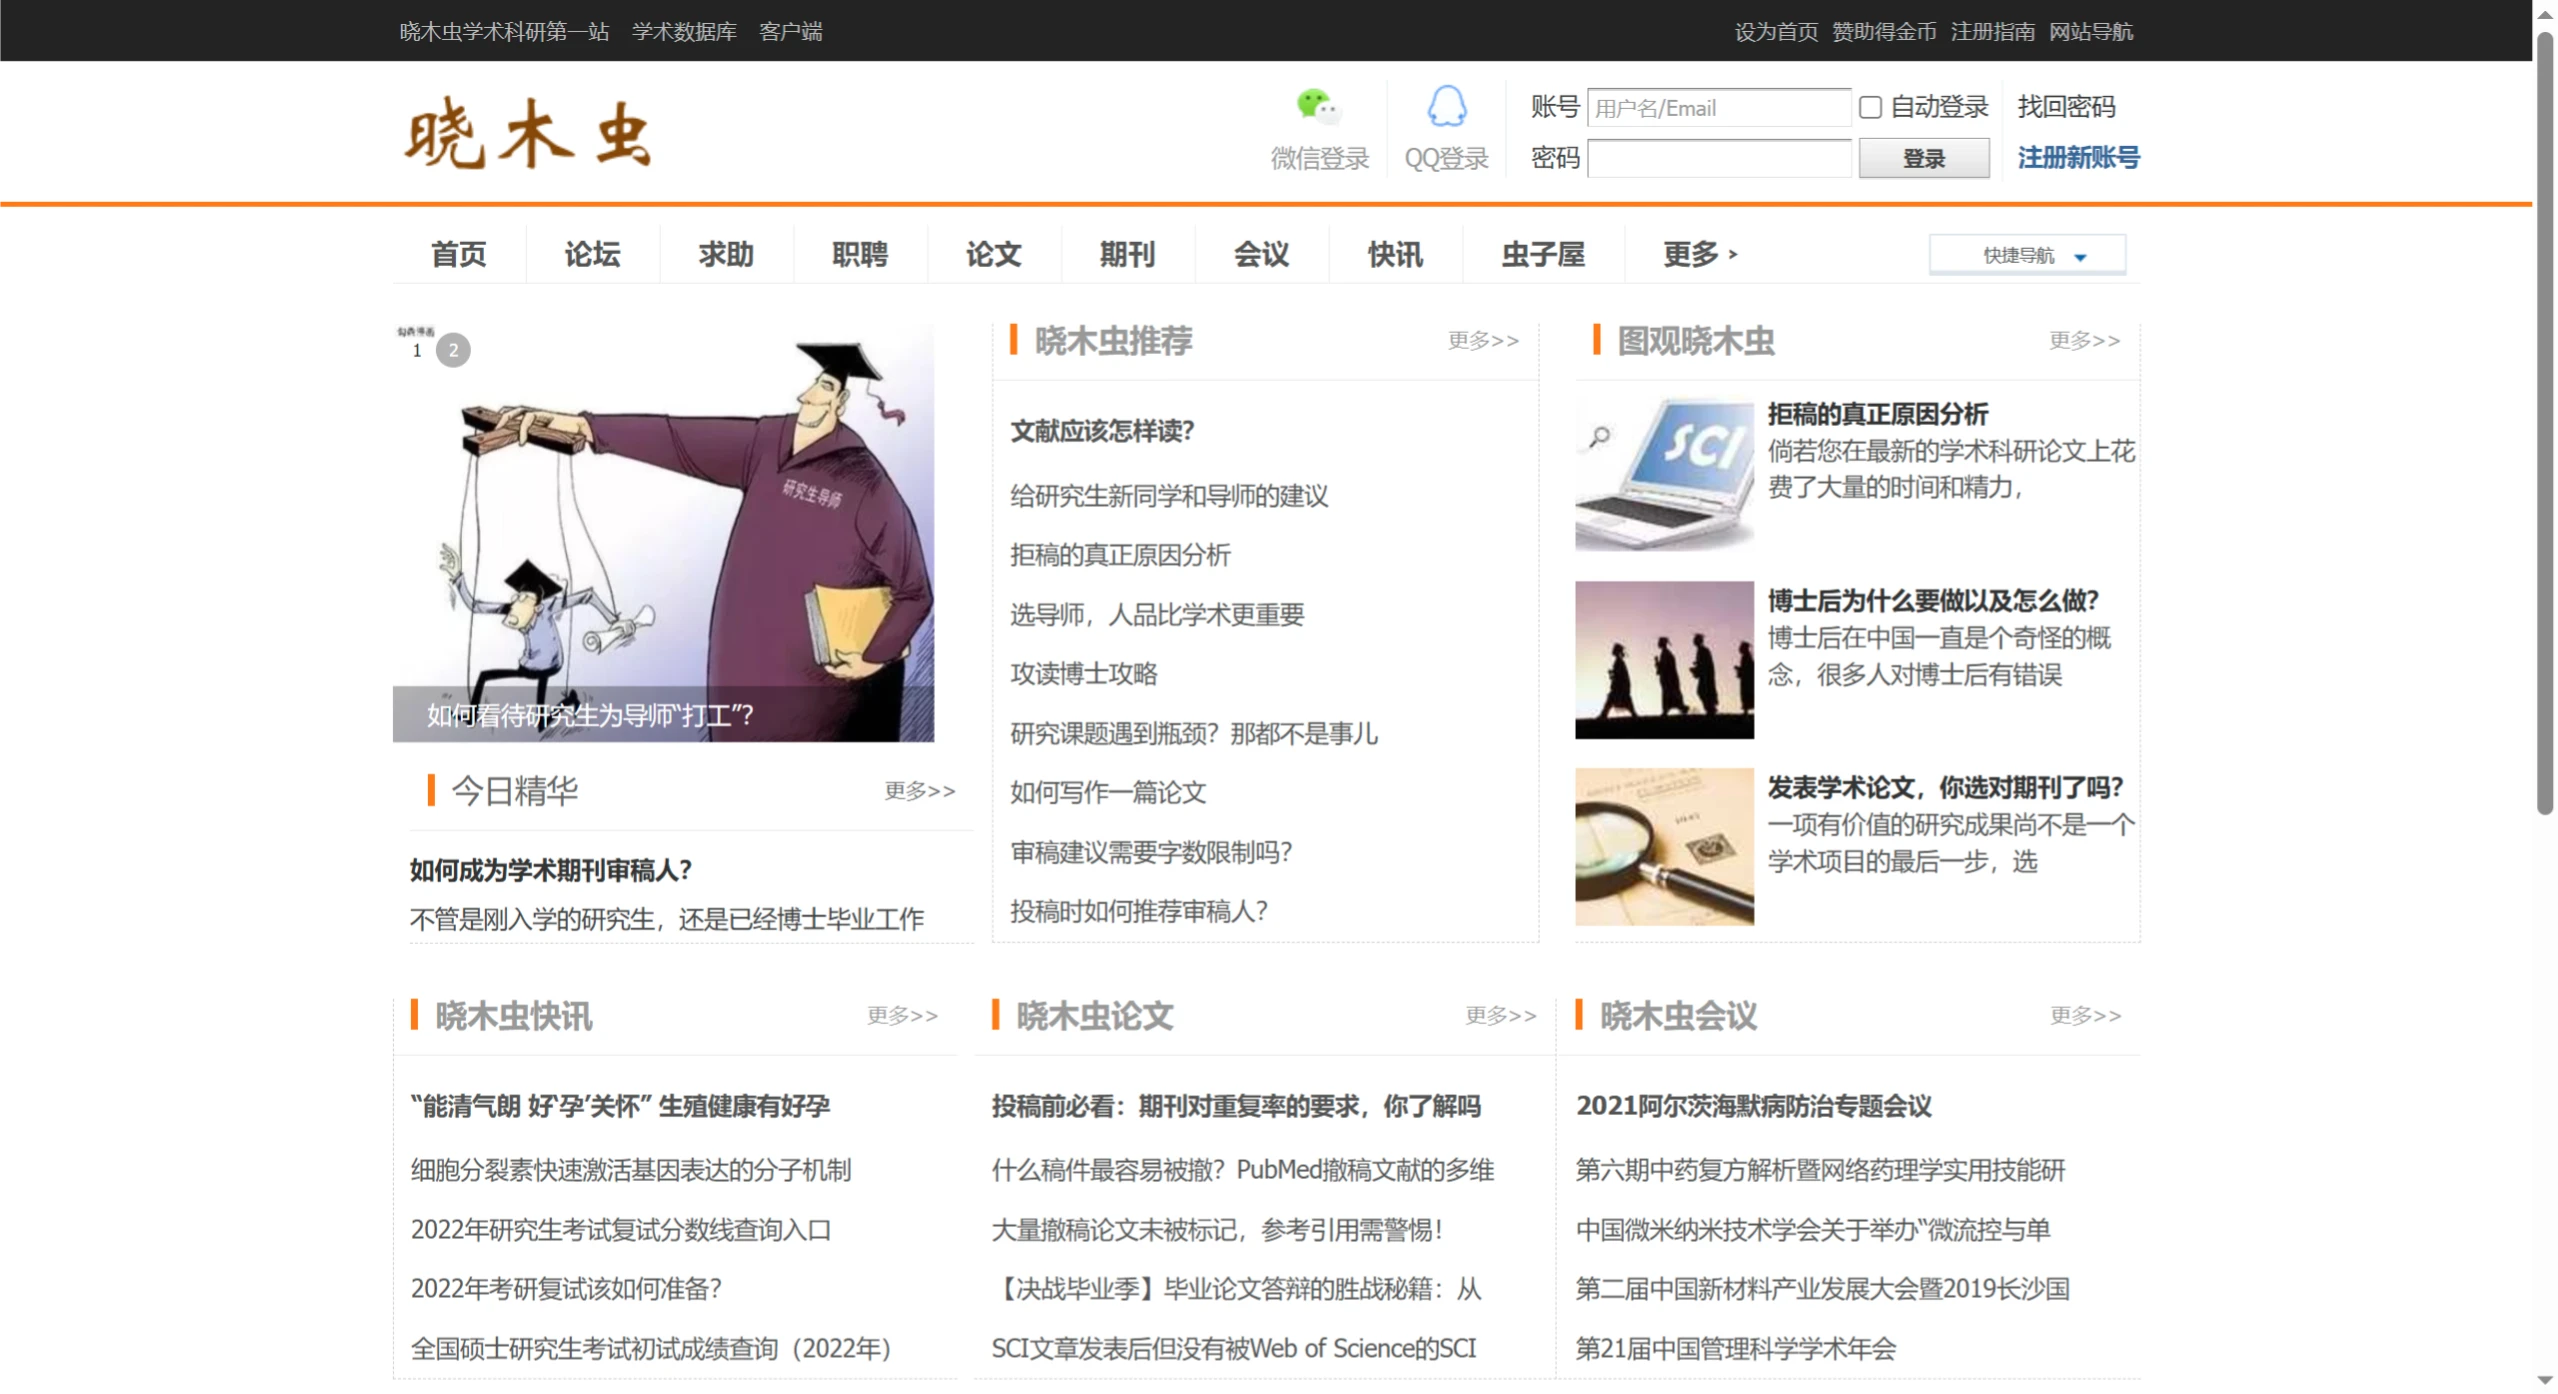
Task: Open the 论文 navigation item
Action: click(993, 254)
